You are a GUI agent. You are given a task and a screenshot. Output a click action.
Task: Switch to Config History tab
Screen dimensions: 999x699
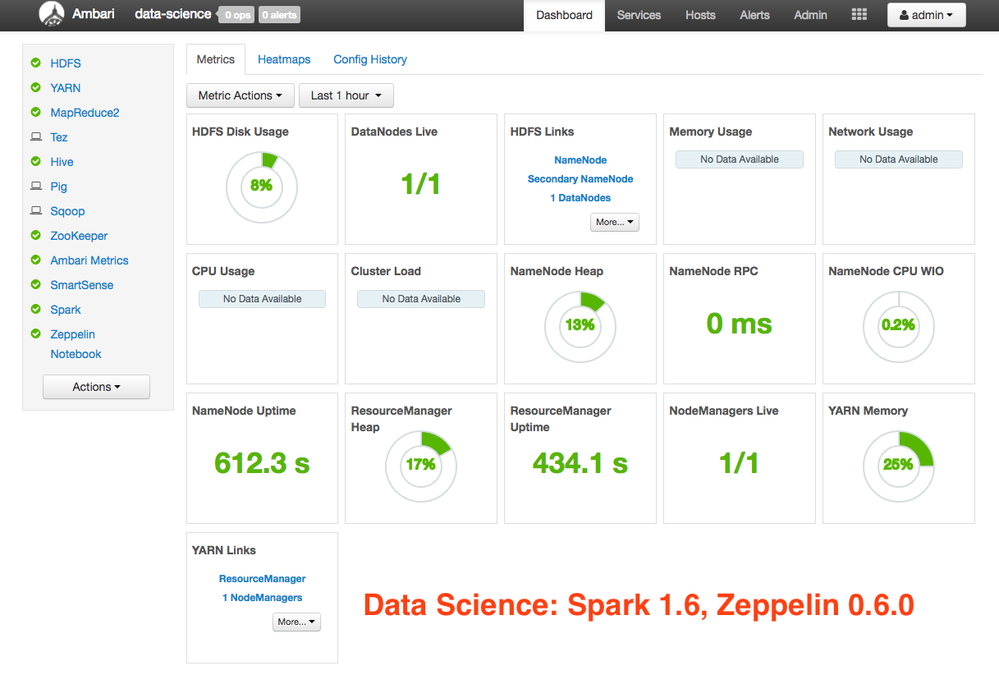(x=369, y=59)
